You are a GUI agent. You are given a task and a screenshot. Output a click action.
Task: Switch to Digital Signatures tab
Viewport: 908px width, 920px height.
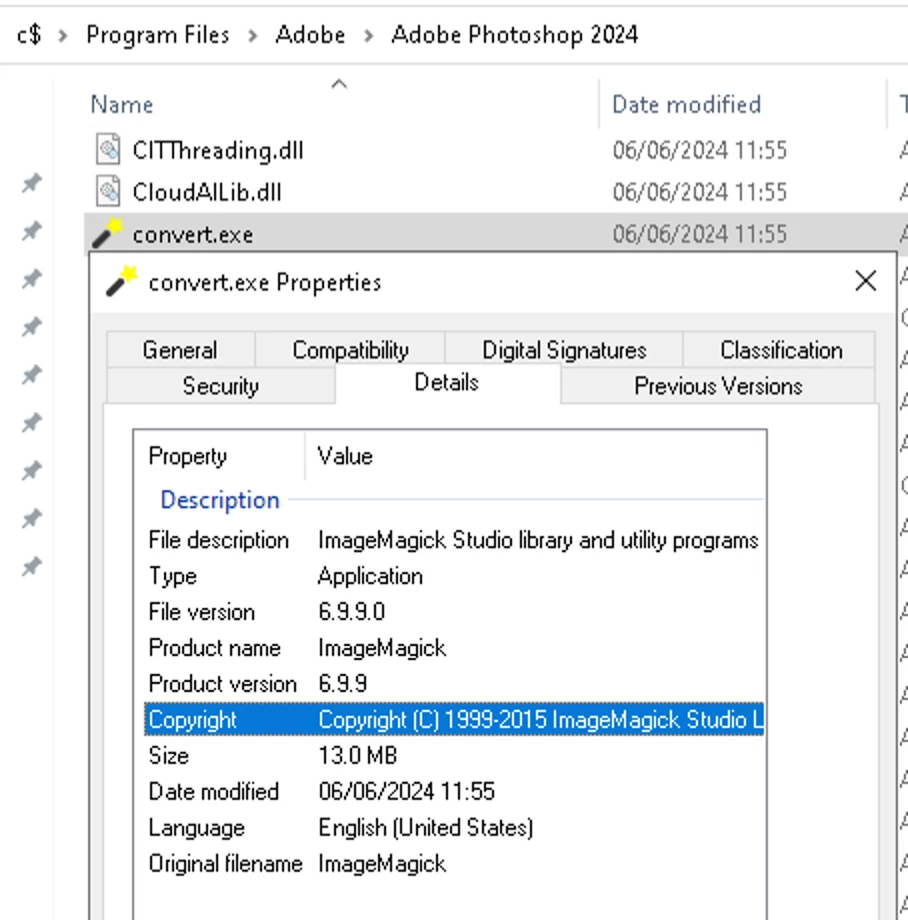coord(564,350)
